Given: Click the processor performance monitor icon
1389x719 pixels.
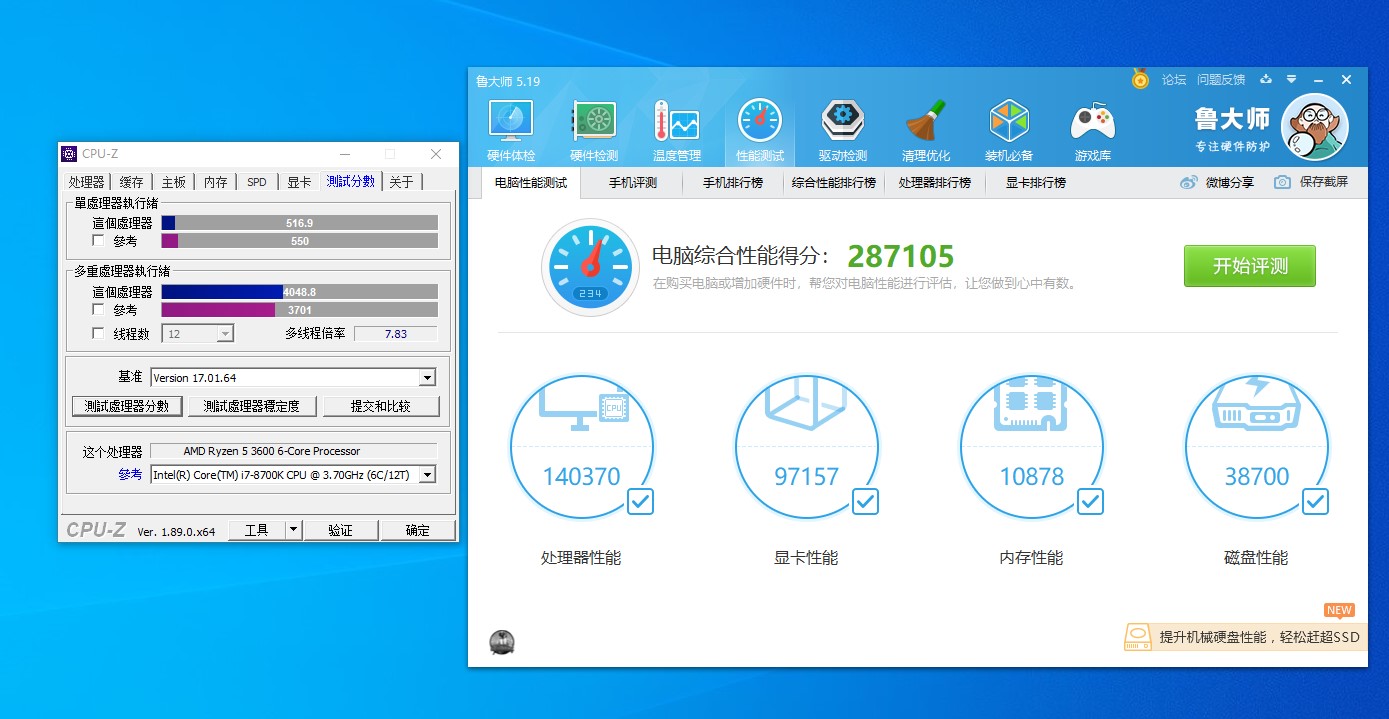Looking at the screenshot, I should click(x=583, y=411).
